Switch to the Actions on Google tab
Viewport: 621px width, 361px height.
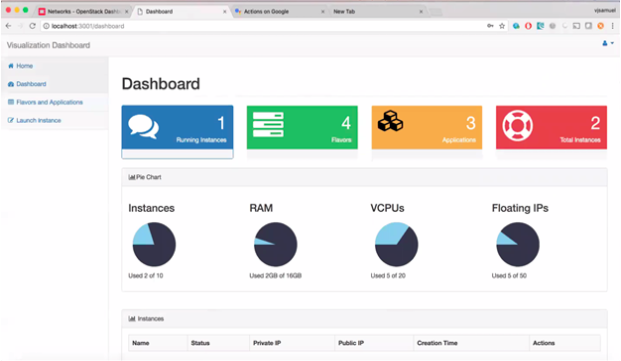pos(280,11)
